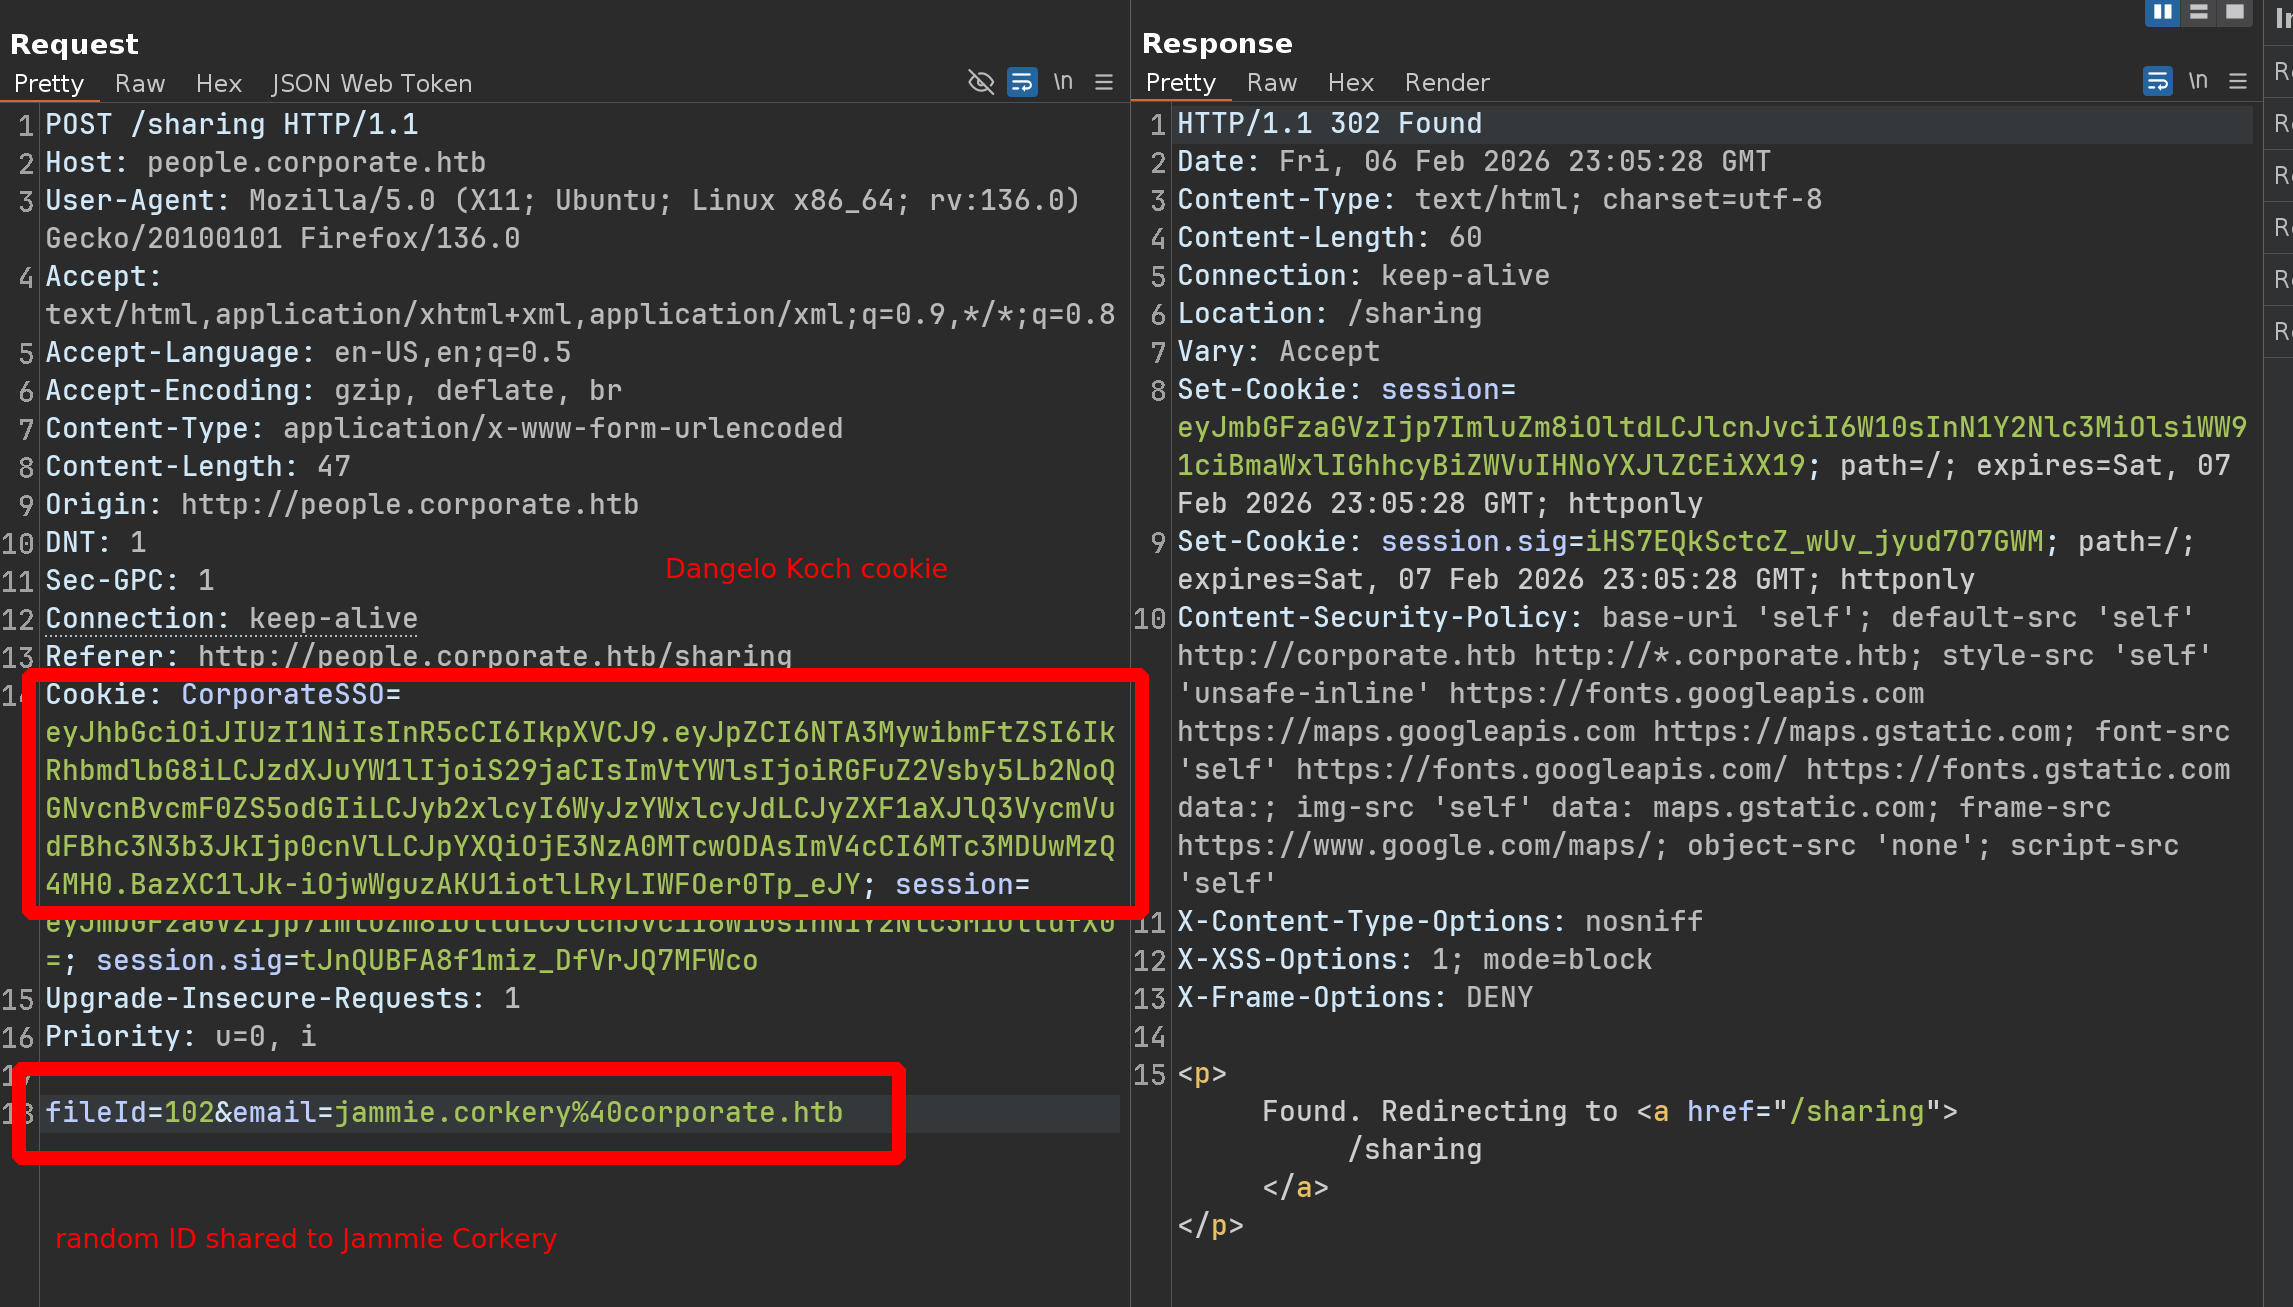Viewport: 2293px width, 1307px height.
Task: Open the Request Hex tab
Action: 218,83
